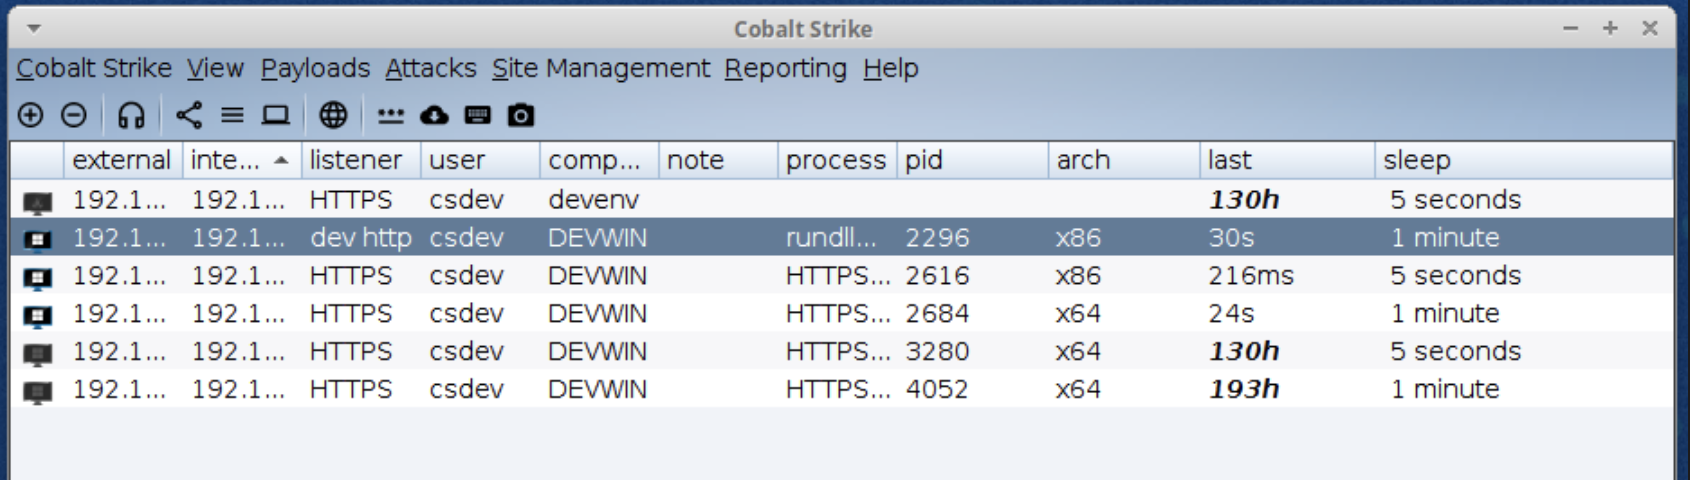Open the window menu arrow in title bar
The width and height of the screenshot is (1690, 480).
pyautogui.click(x=34, y=29)
